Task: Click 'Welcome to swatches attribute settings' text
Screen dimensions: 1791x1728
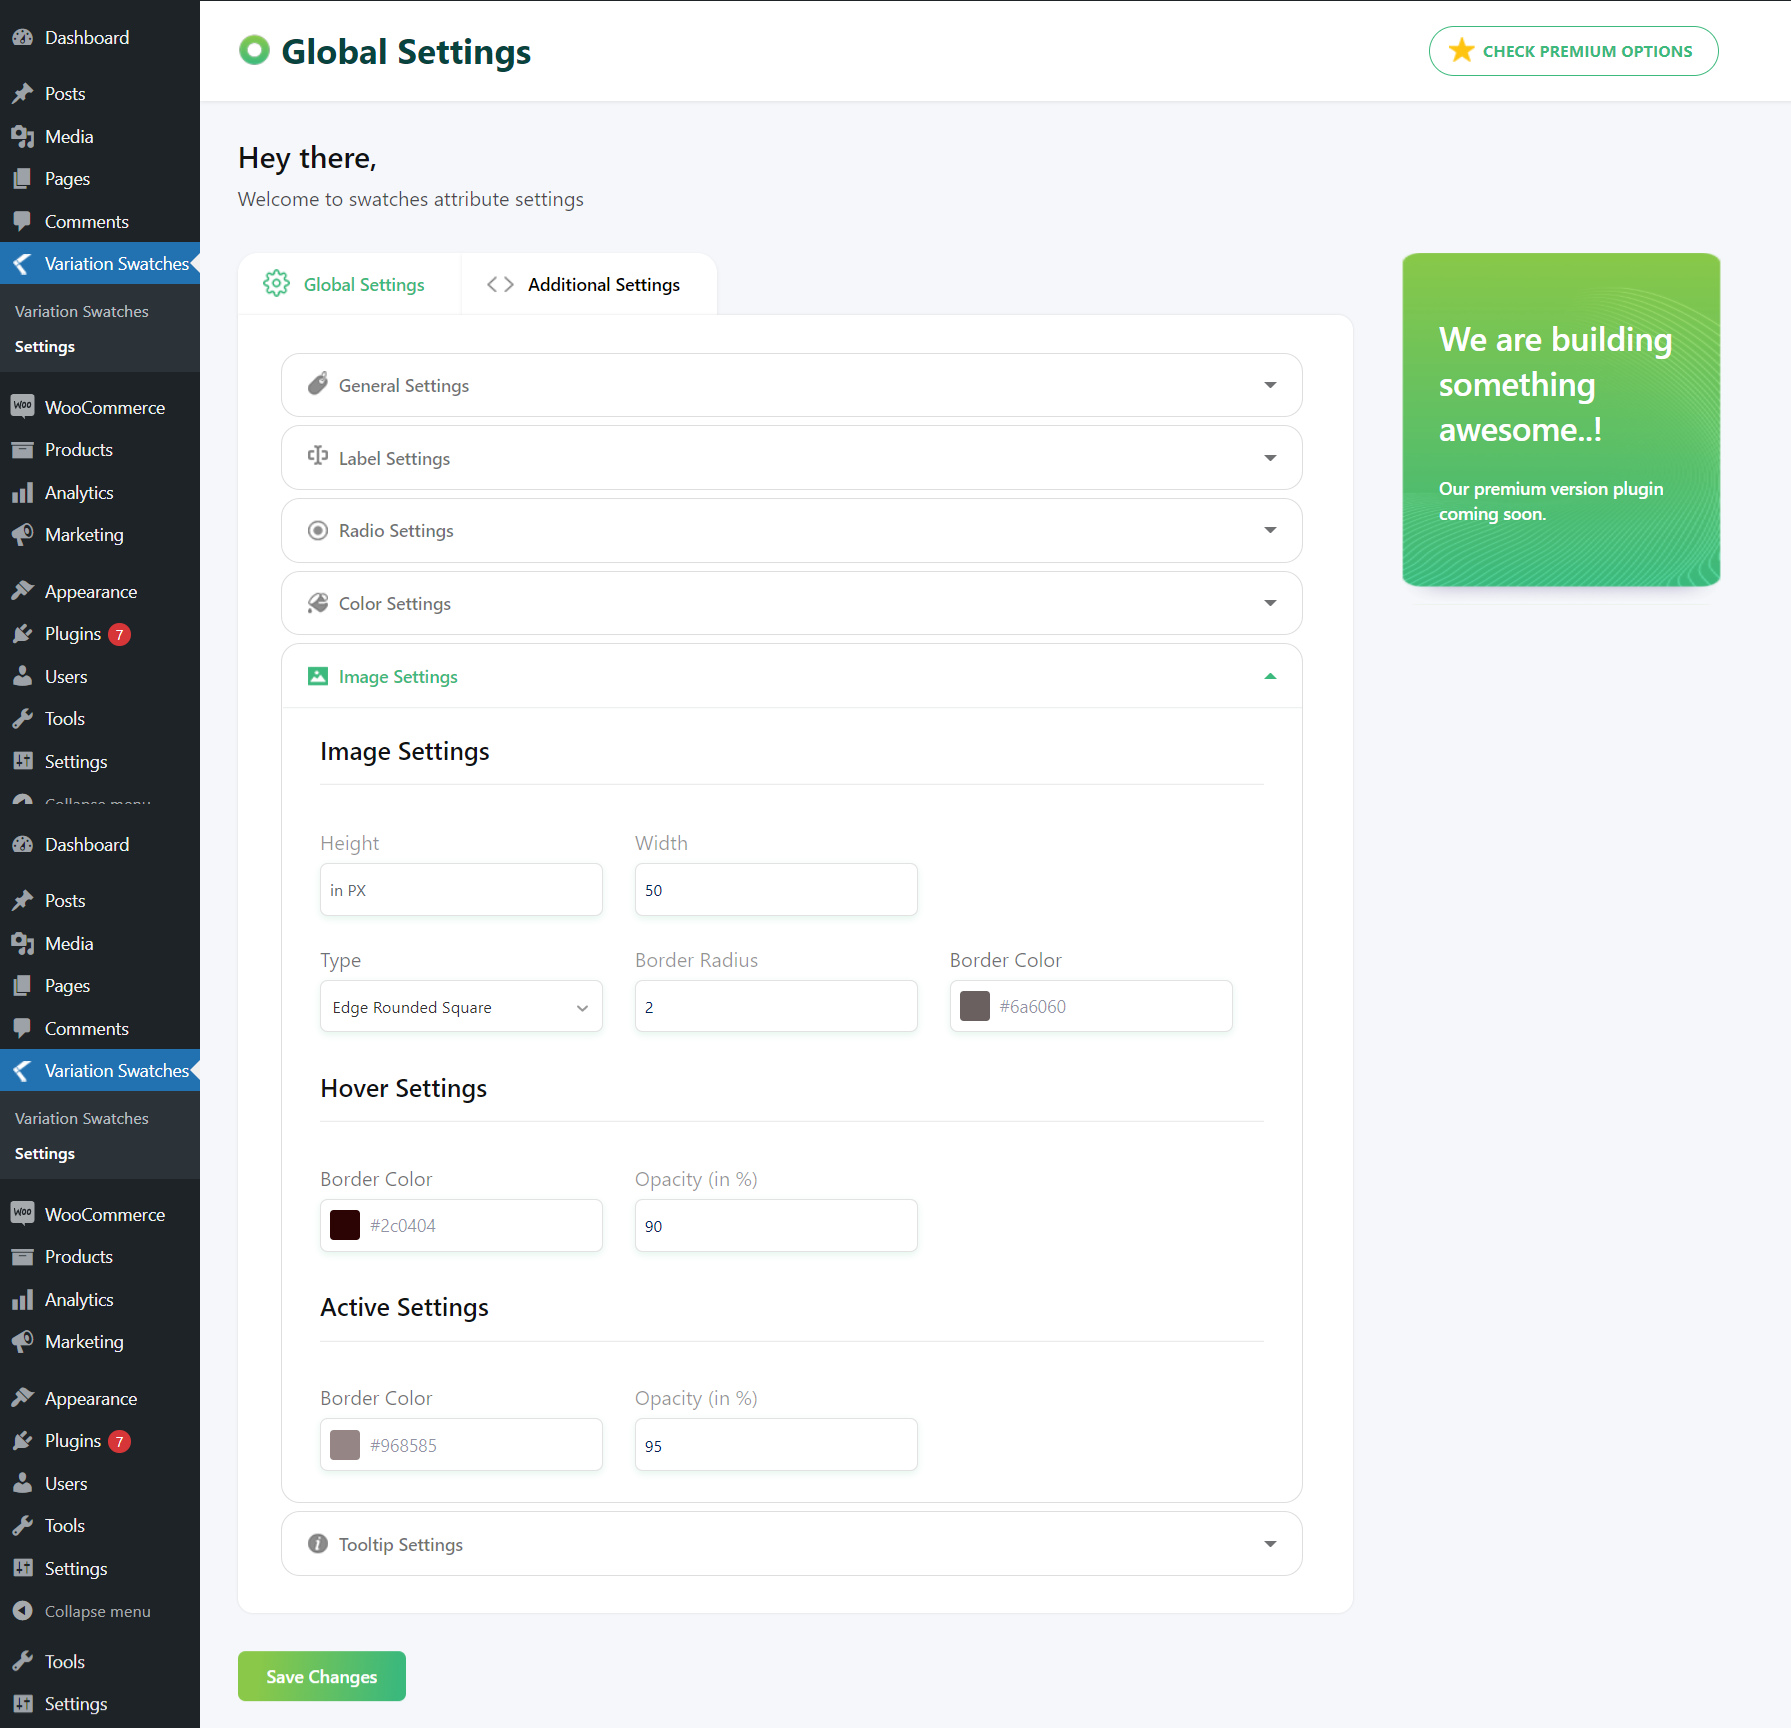Action: tap(411, 199)
